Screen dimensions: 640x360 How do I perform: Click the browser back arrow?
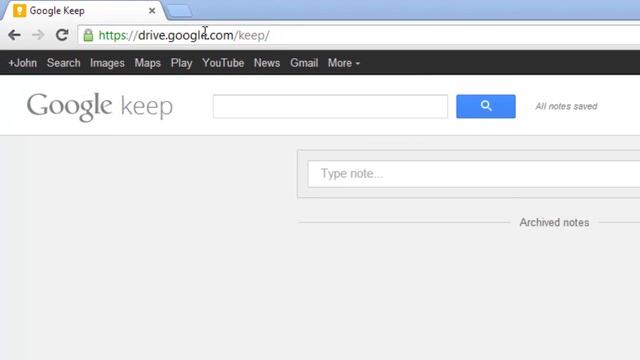tap(14, 35)
